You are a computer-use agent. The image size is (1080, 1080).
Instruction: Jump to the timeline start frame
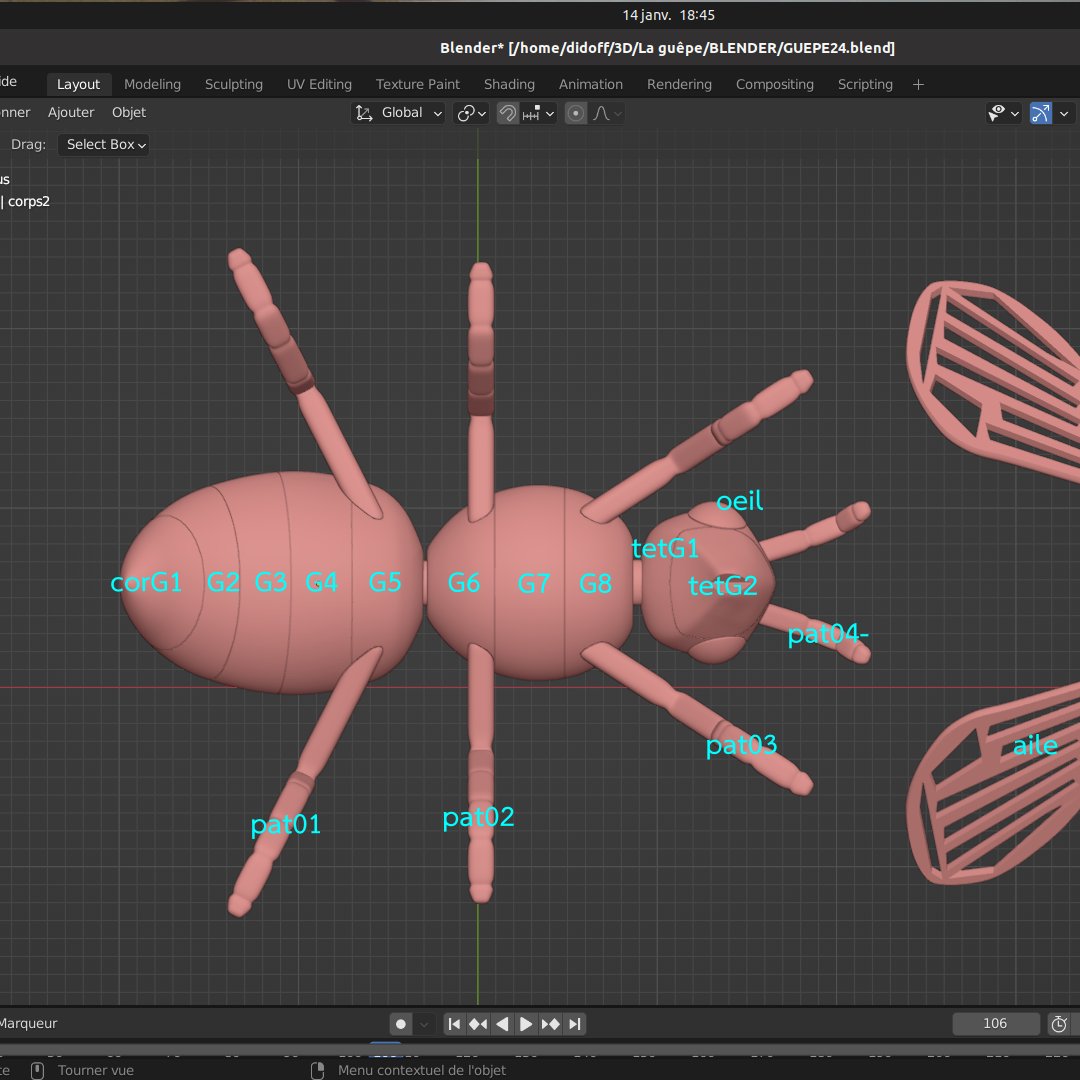coord(454,1024)
